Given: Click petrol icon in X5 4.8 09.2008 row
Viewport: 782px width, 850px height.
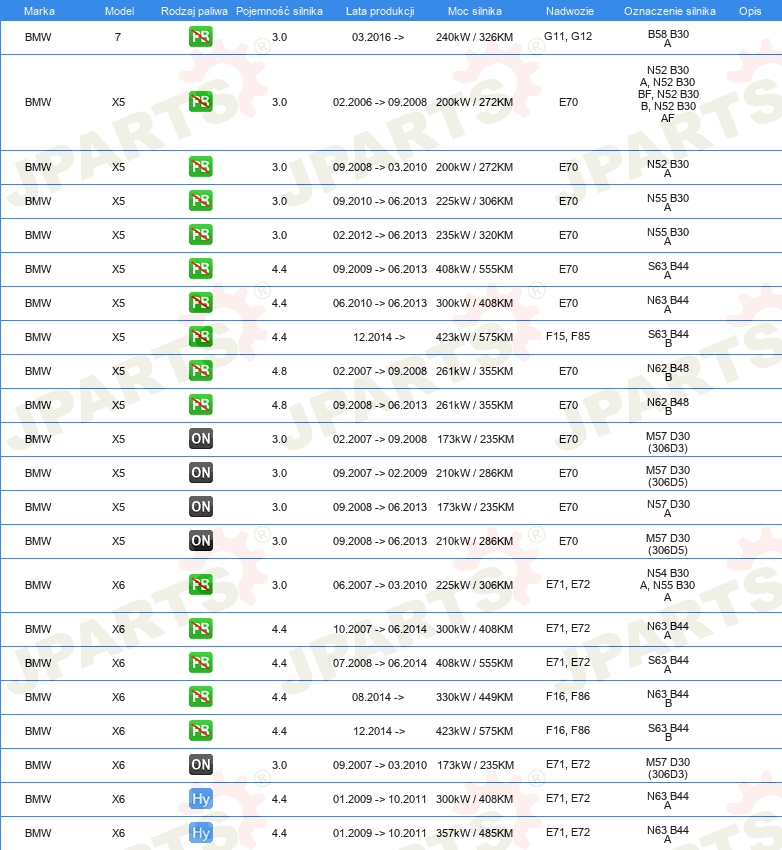Looking at the screenshot, I should pyautogui.click(x=201, y=405).
